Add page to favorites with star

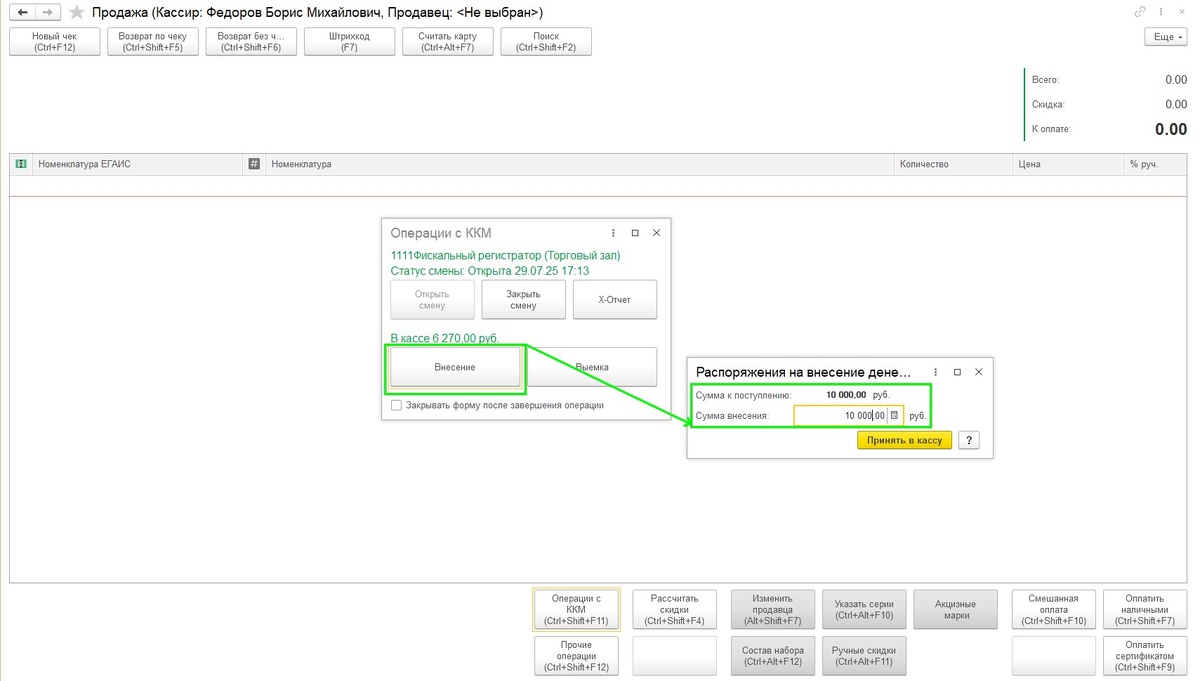[x=76, y=12]
